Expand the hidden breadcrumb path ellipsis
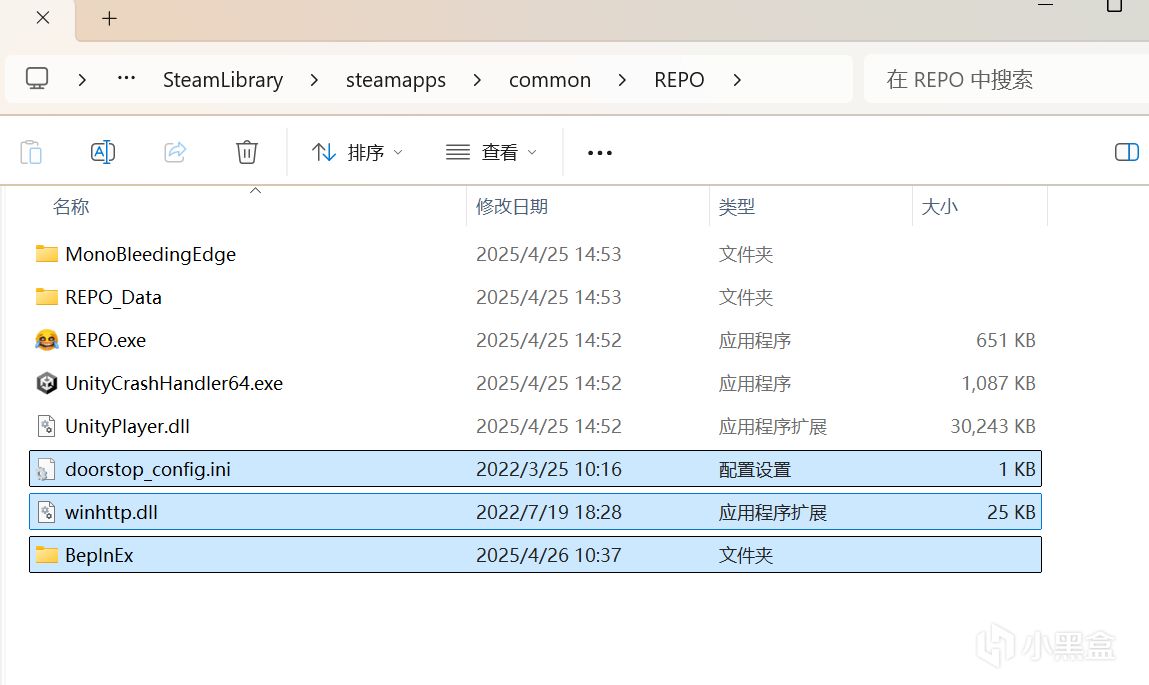The height and width of the screenshot is (685, 1149). pos(126,78)
